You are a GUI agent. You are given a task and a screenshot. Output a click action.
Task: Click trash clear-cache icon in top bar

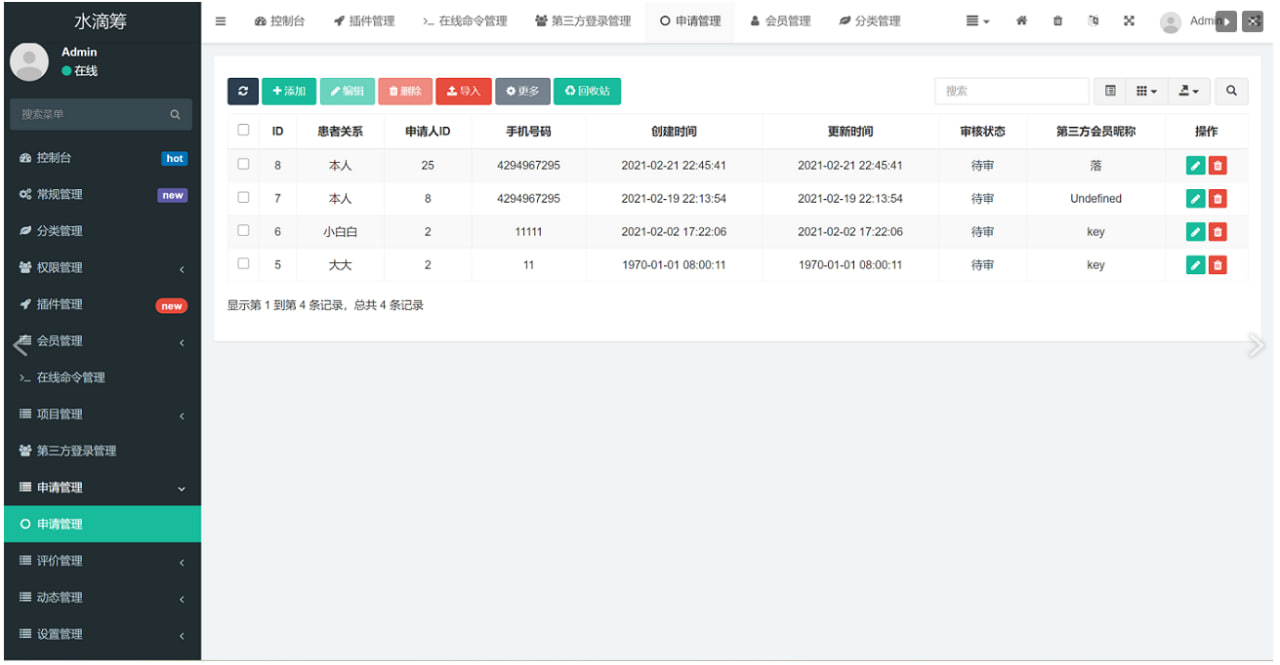pos(1058,21)
